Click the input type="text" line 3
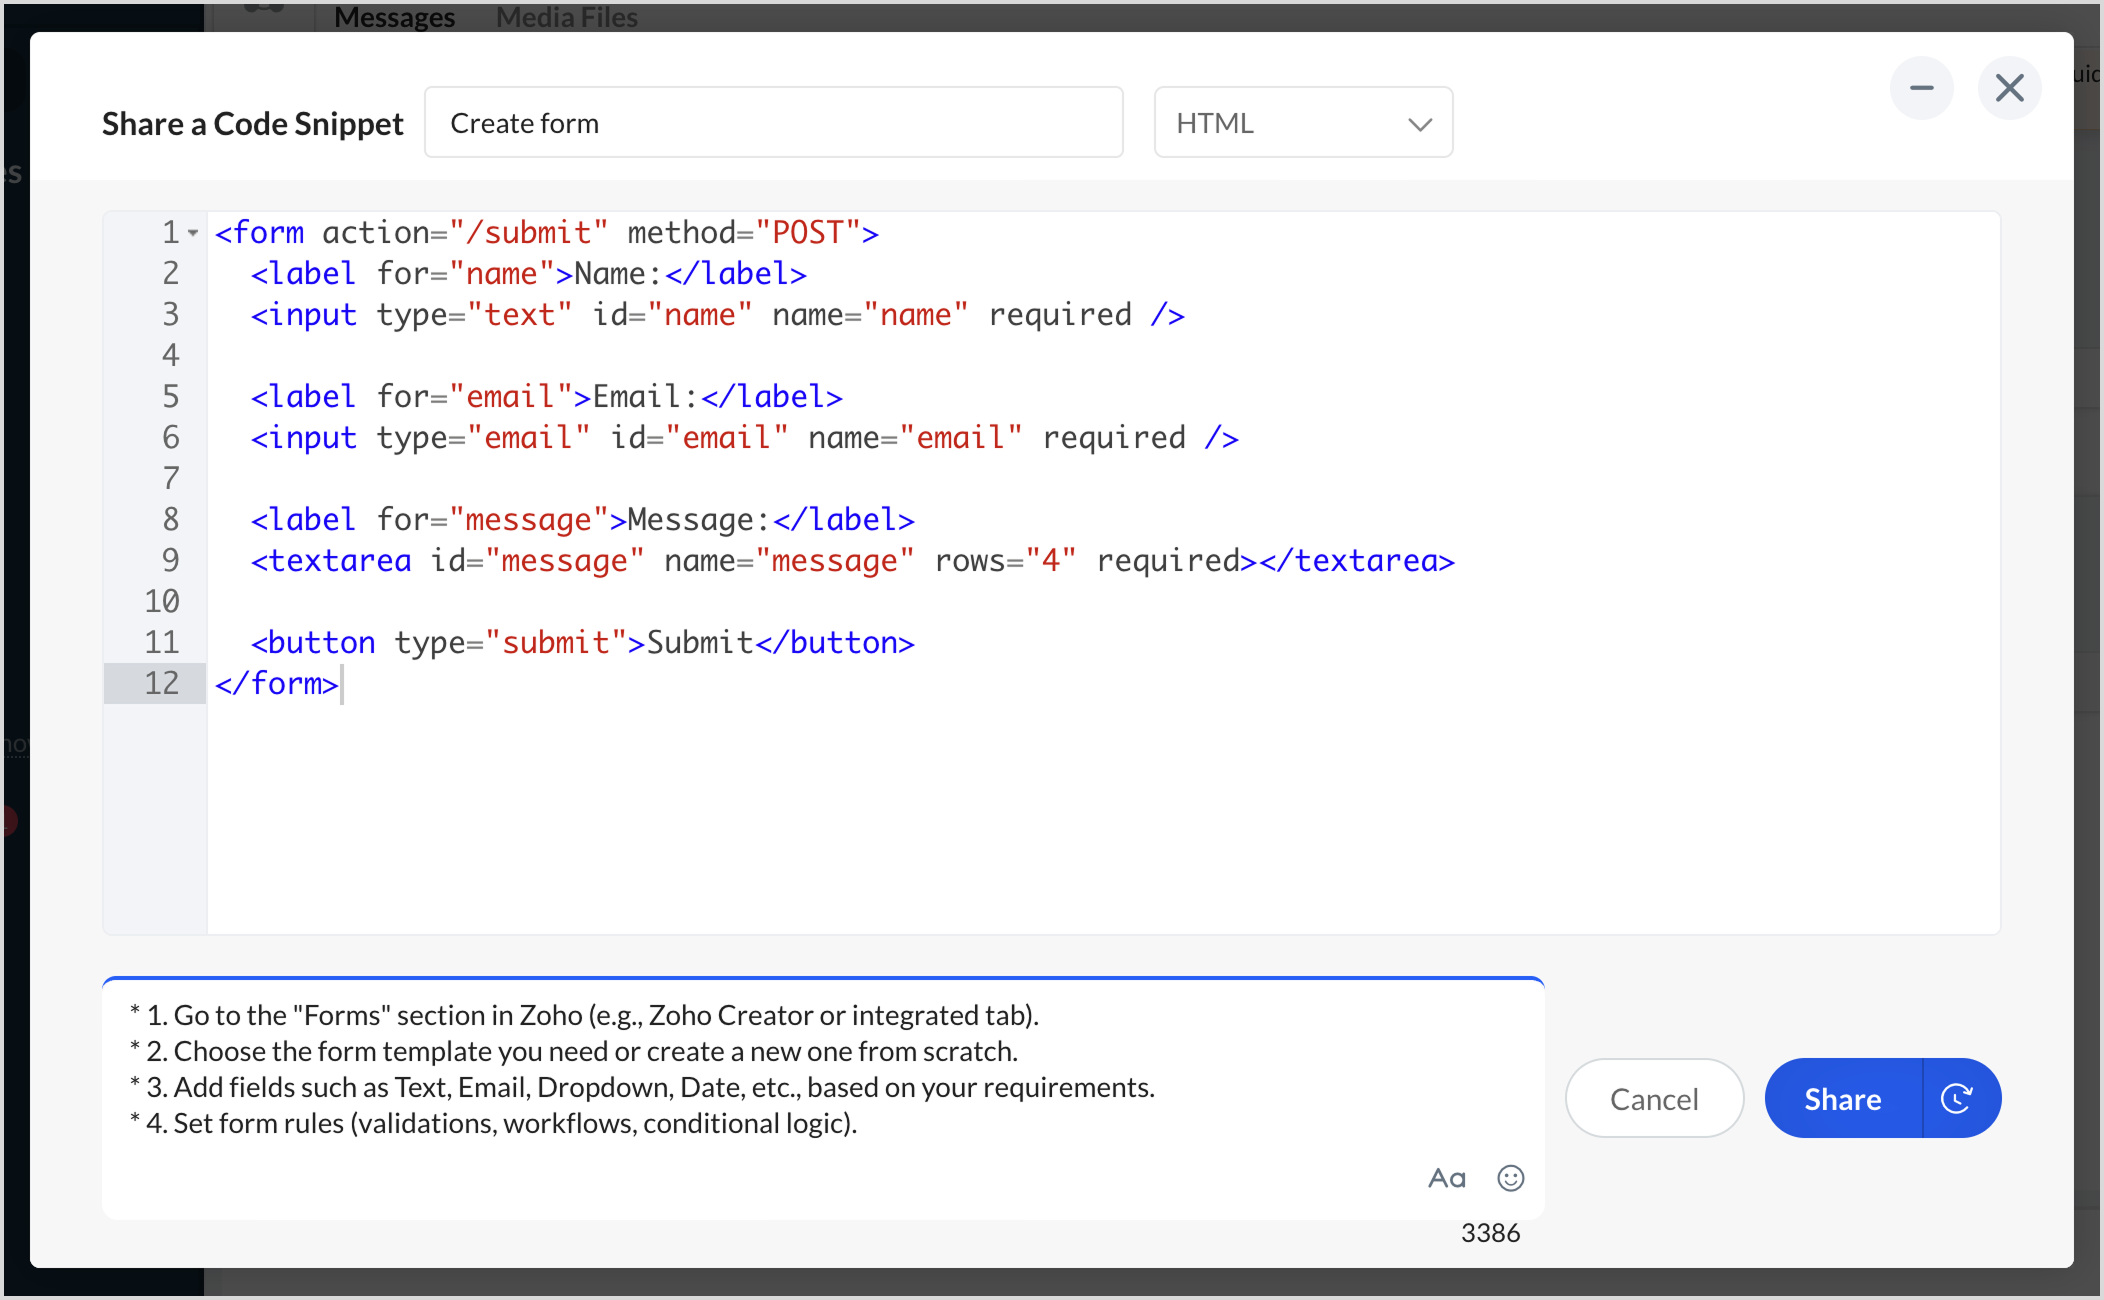The image size is (2104, 1300). click(717, 315)
